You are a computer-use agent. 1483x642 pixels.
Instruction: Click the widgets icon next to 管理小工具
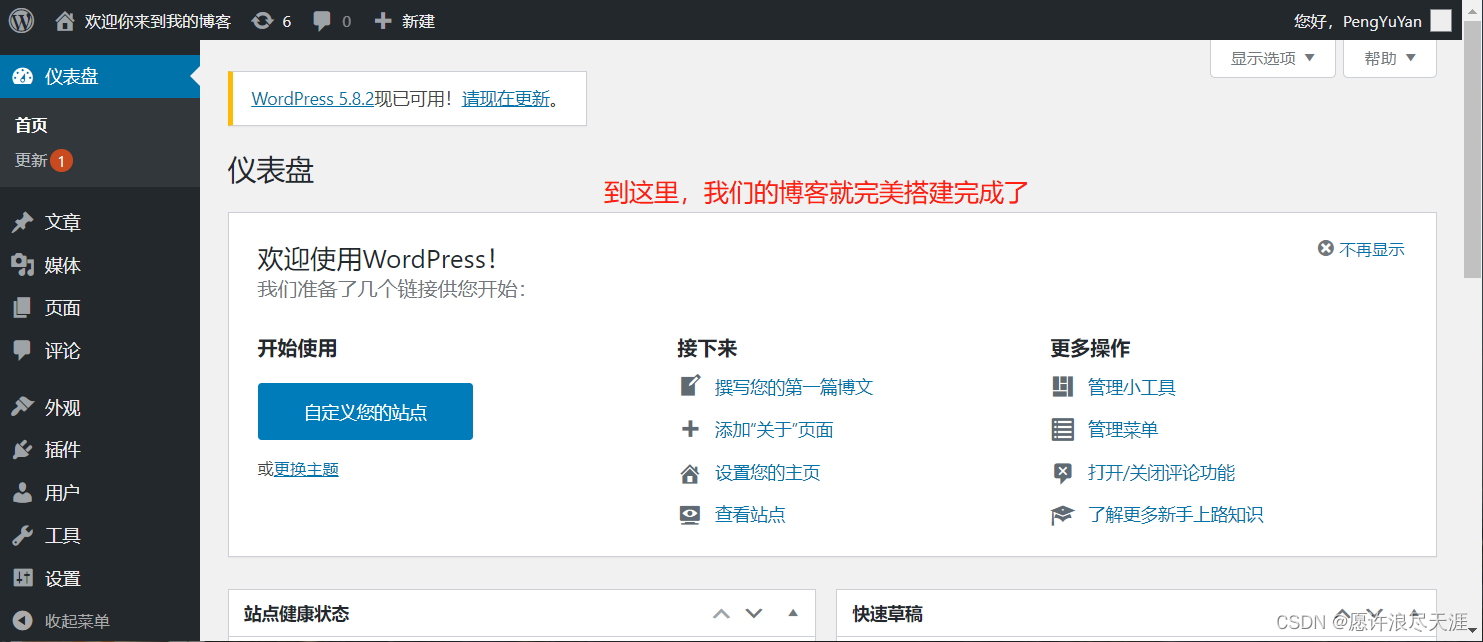click(1062, 386)
